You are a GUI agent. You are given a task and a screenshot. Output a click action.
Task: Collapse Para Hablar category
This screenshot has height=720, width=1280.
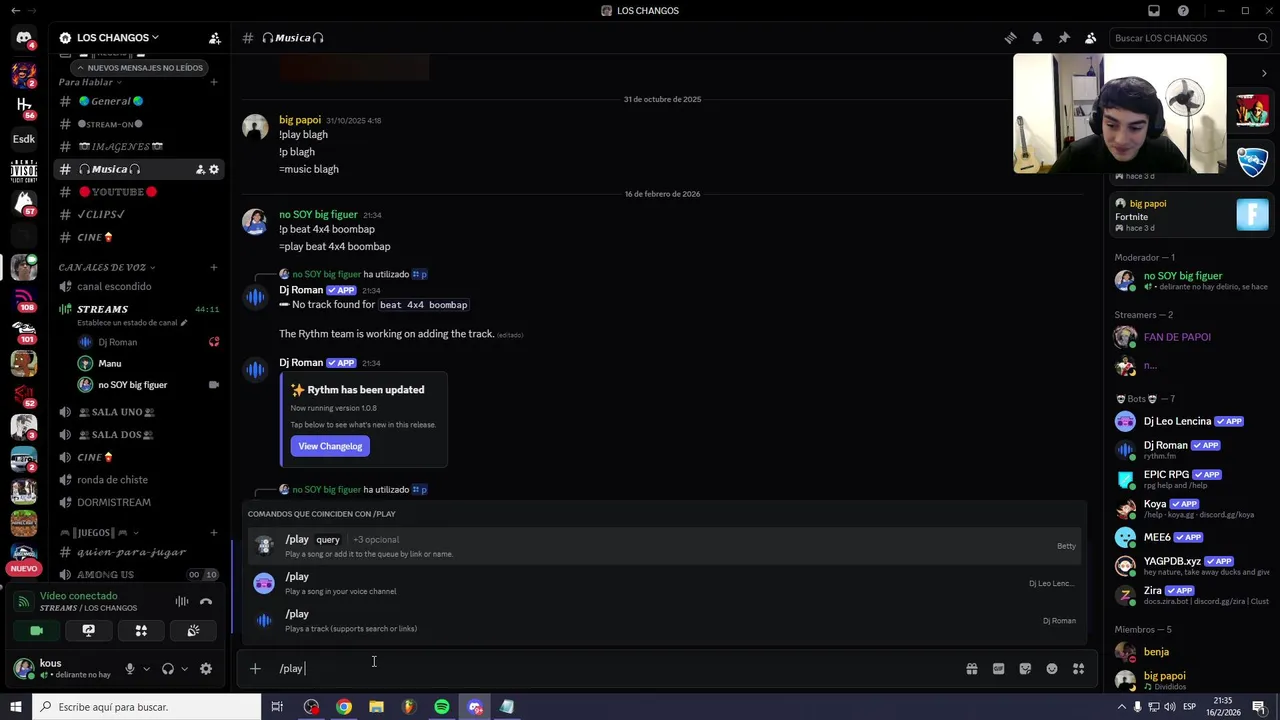pyautogui.click(x=90, y=82)
